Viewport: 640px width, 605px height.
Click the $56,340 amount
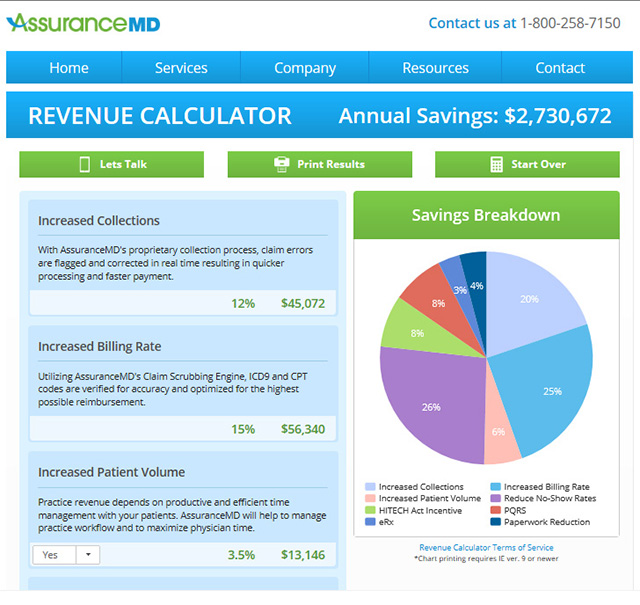tap(303, 429)
